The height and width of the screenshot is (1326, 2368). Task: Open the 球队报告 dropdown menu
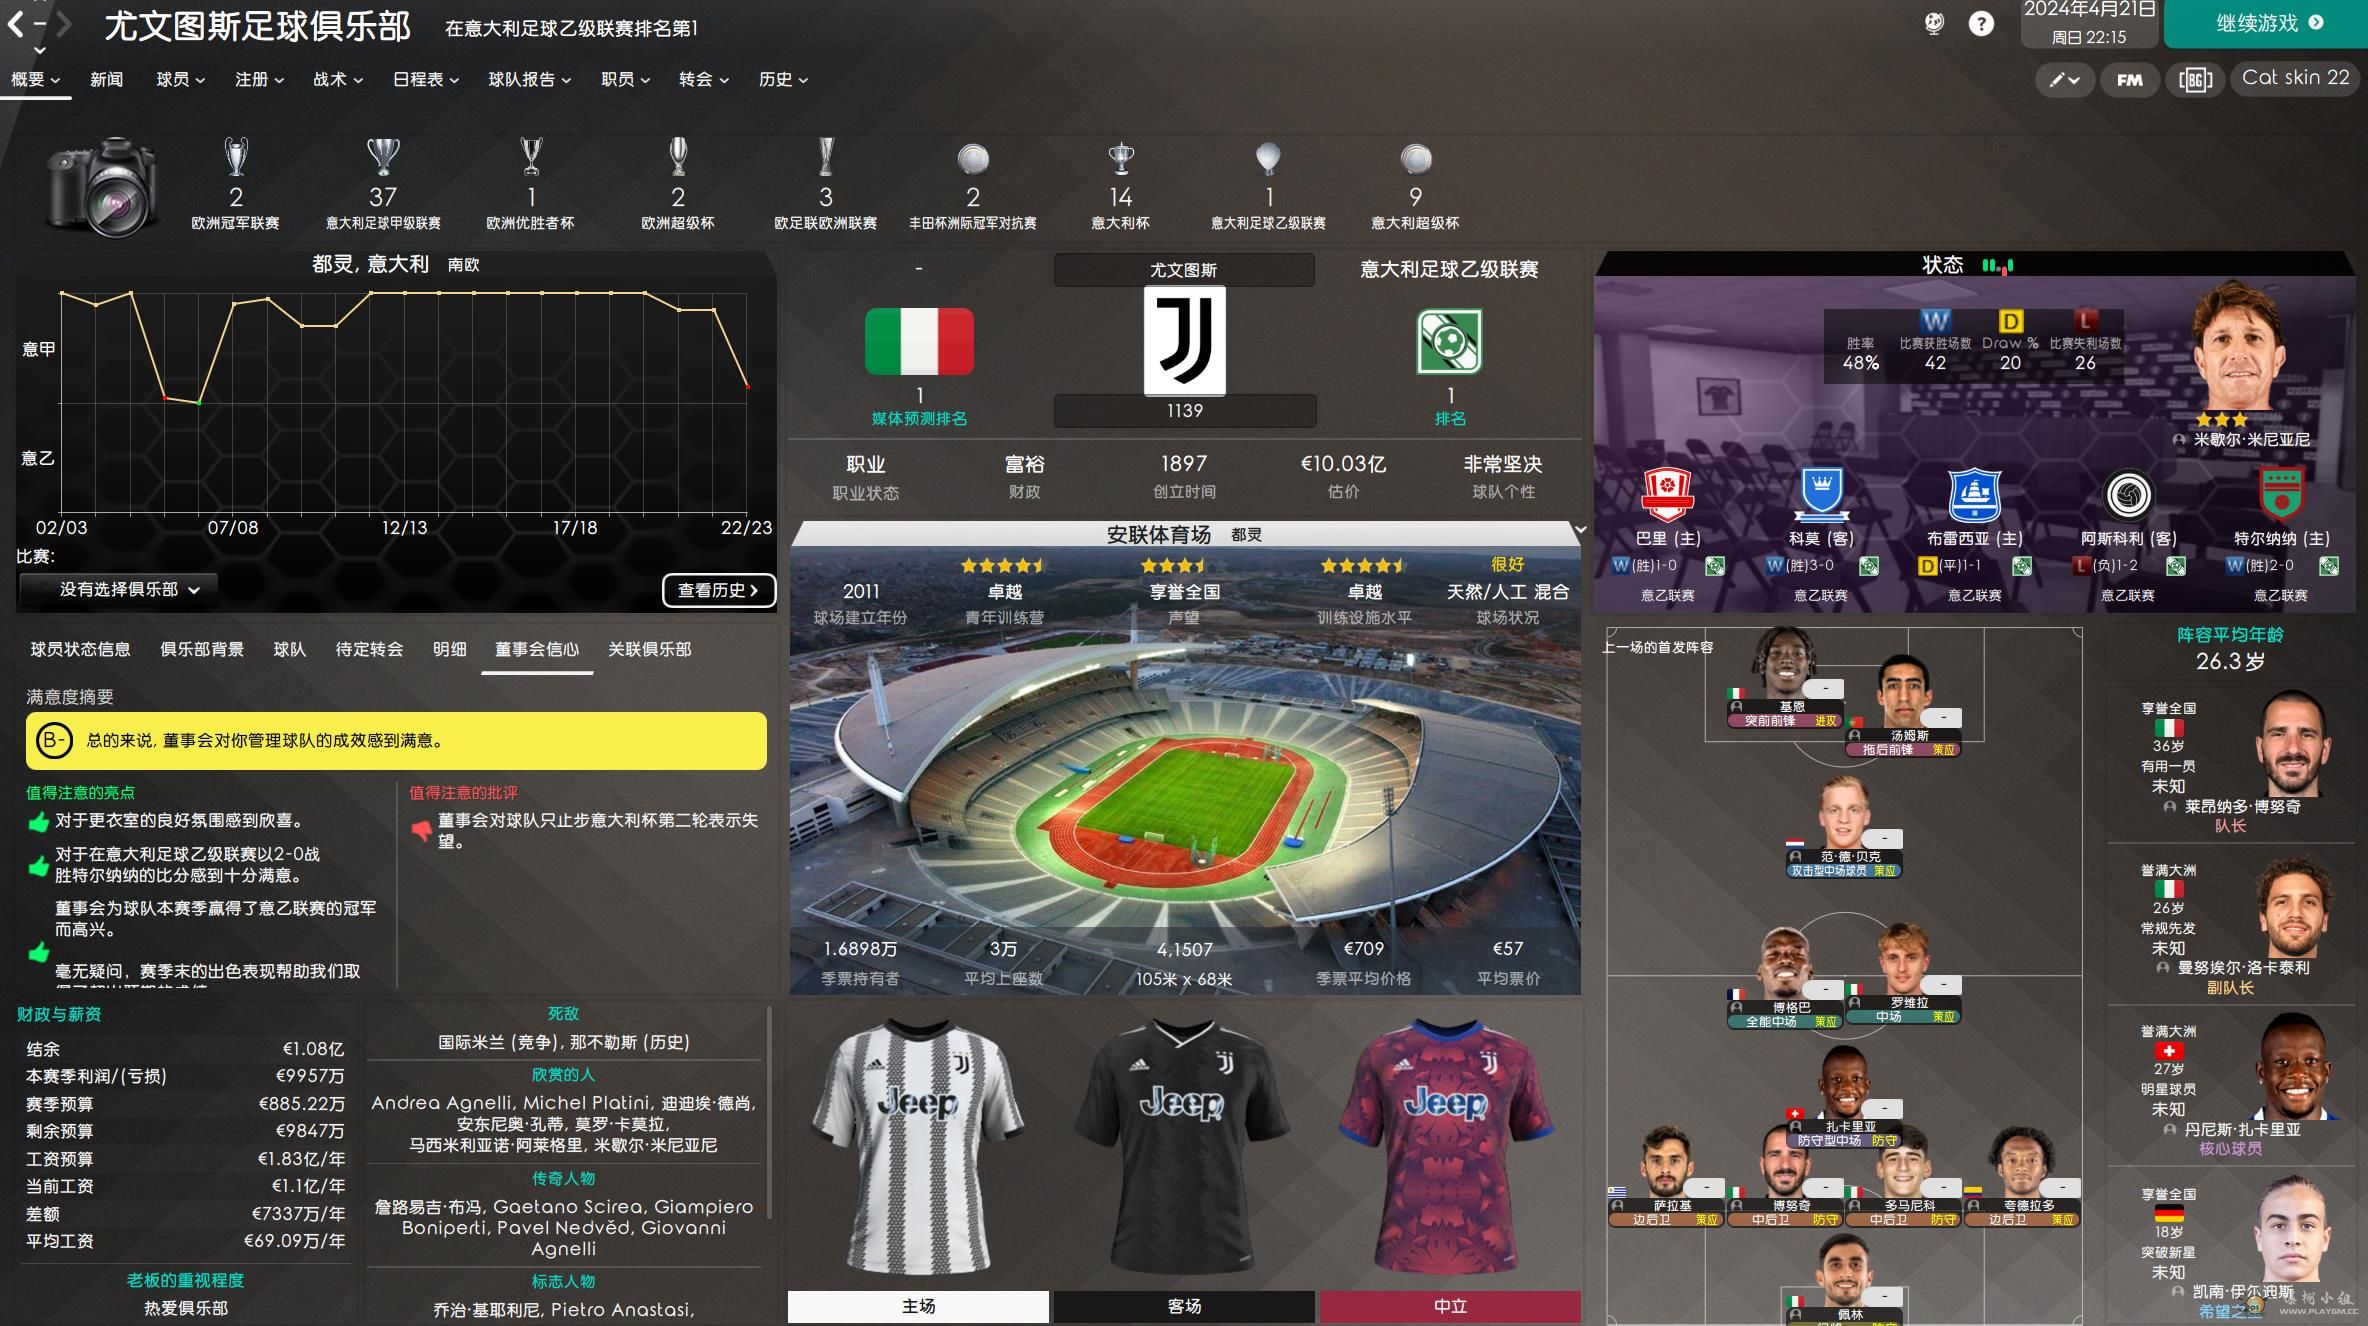pos(529,79)
